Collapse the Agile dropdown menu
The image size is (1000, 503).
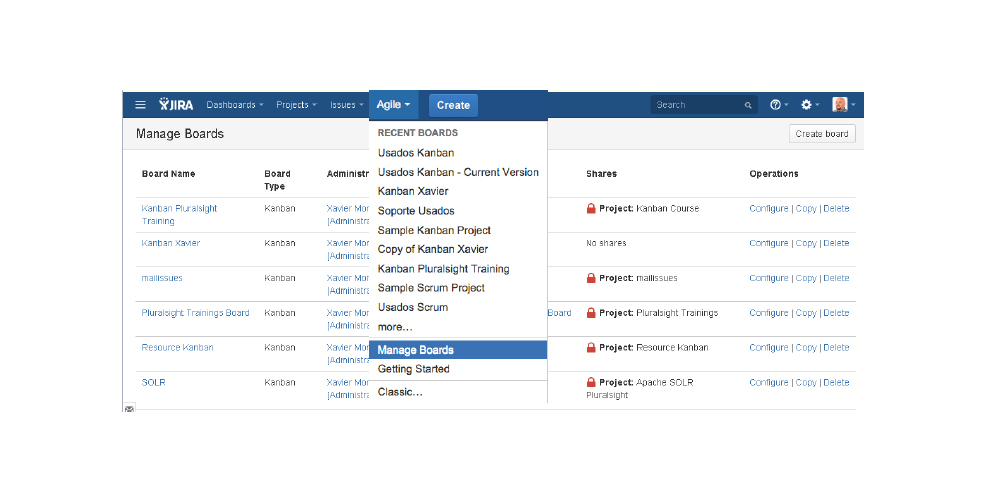pos(393,105)
